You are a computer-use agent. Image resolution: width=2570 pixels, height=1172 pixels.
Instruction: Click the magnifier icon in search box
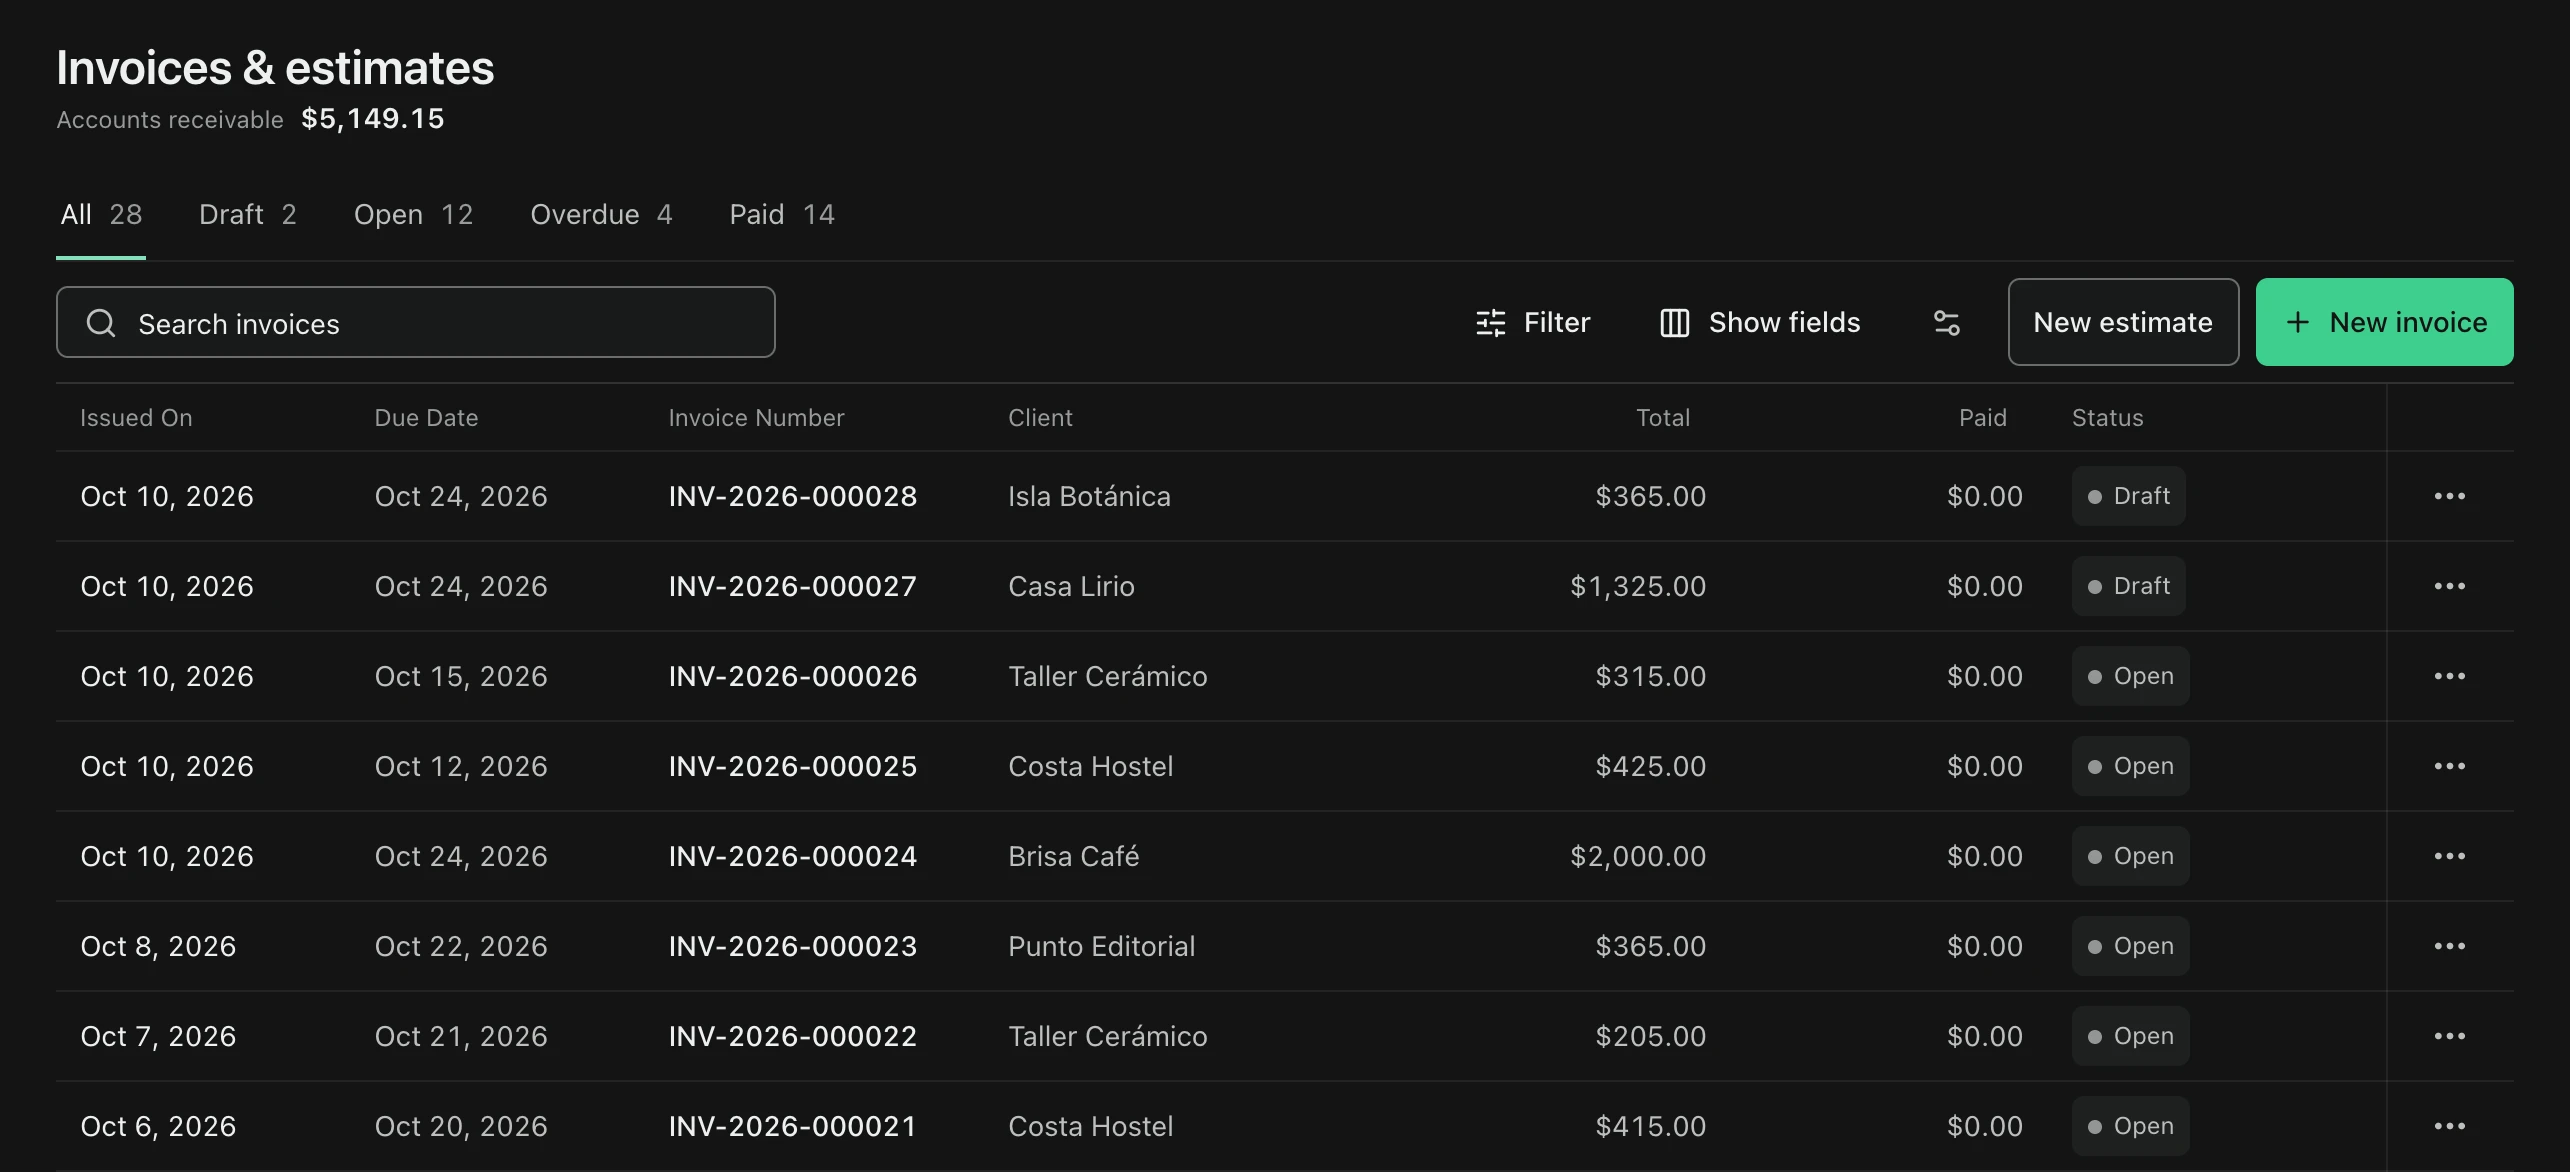[x=101, y=323]
